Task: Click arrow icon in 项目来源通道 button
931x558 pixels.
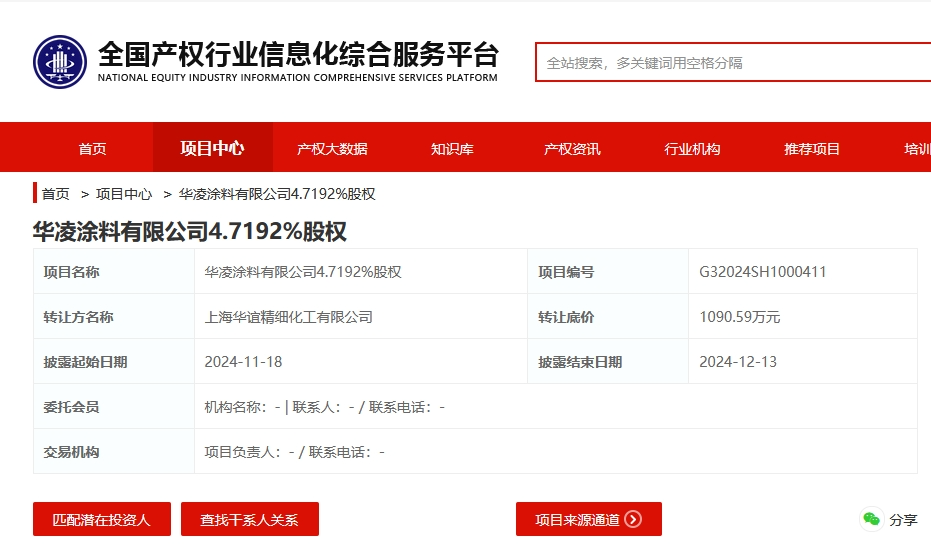Action: 634,519
